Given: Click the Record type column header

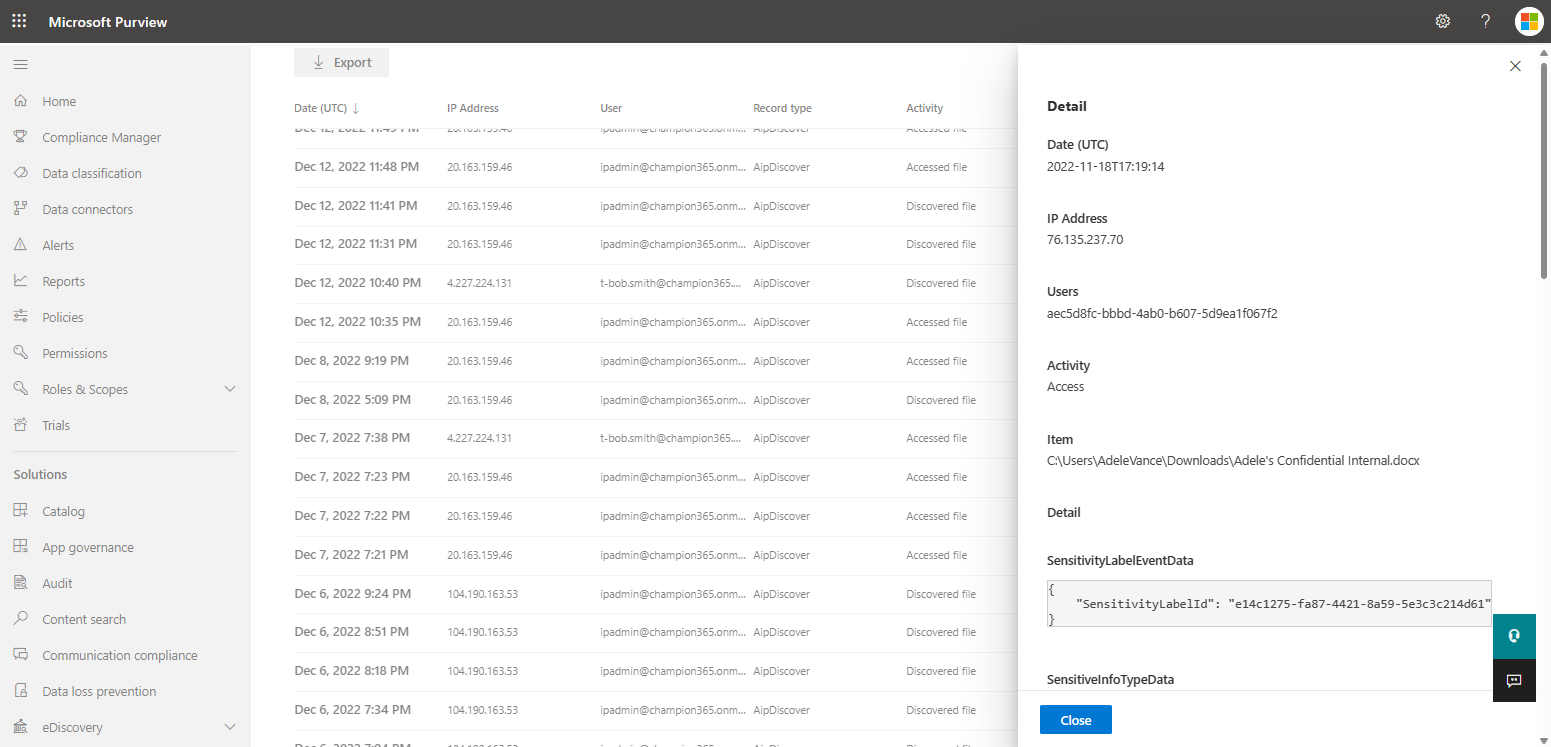Looking at the screenshot, I should (782, 108).
